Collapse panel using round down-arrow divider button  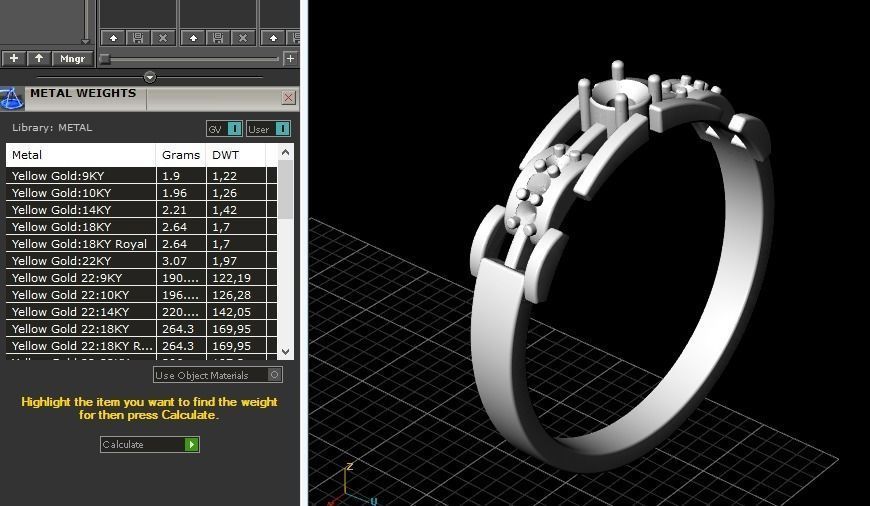[x=150, y=77]
